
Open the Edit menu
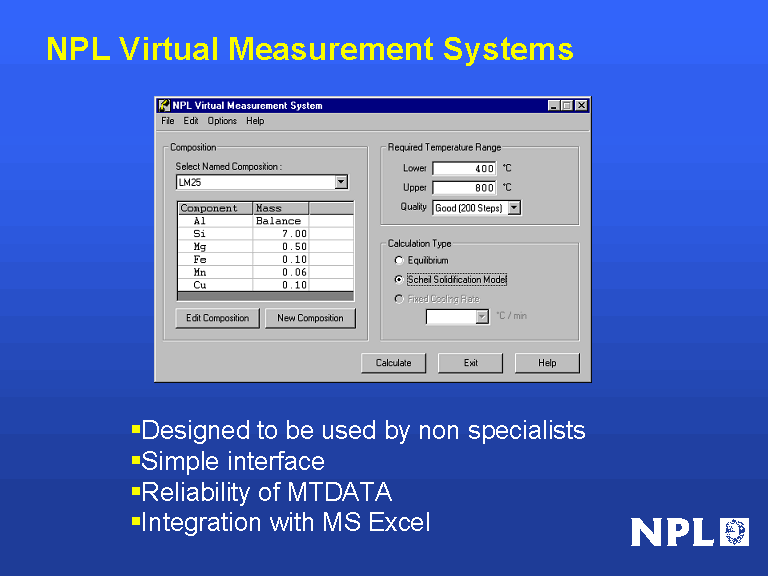coord(191,121)
